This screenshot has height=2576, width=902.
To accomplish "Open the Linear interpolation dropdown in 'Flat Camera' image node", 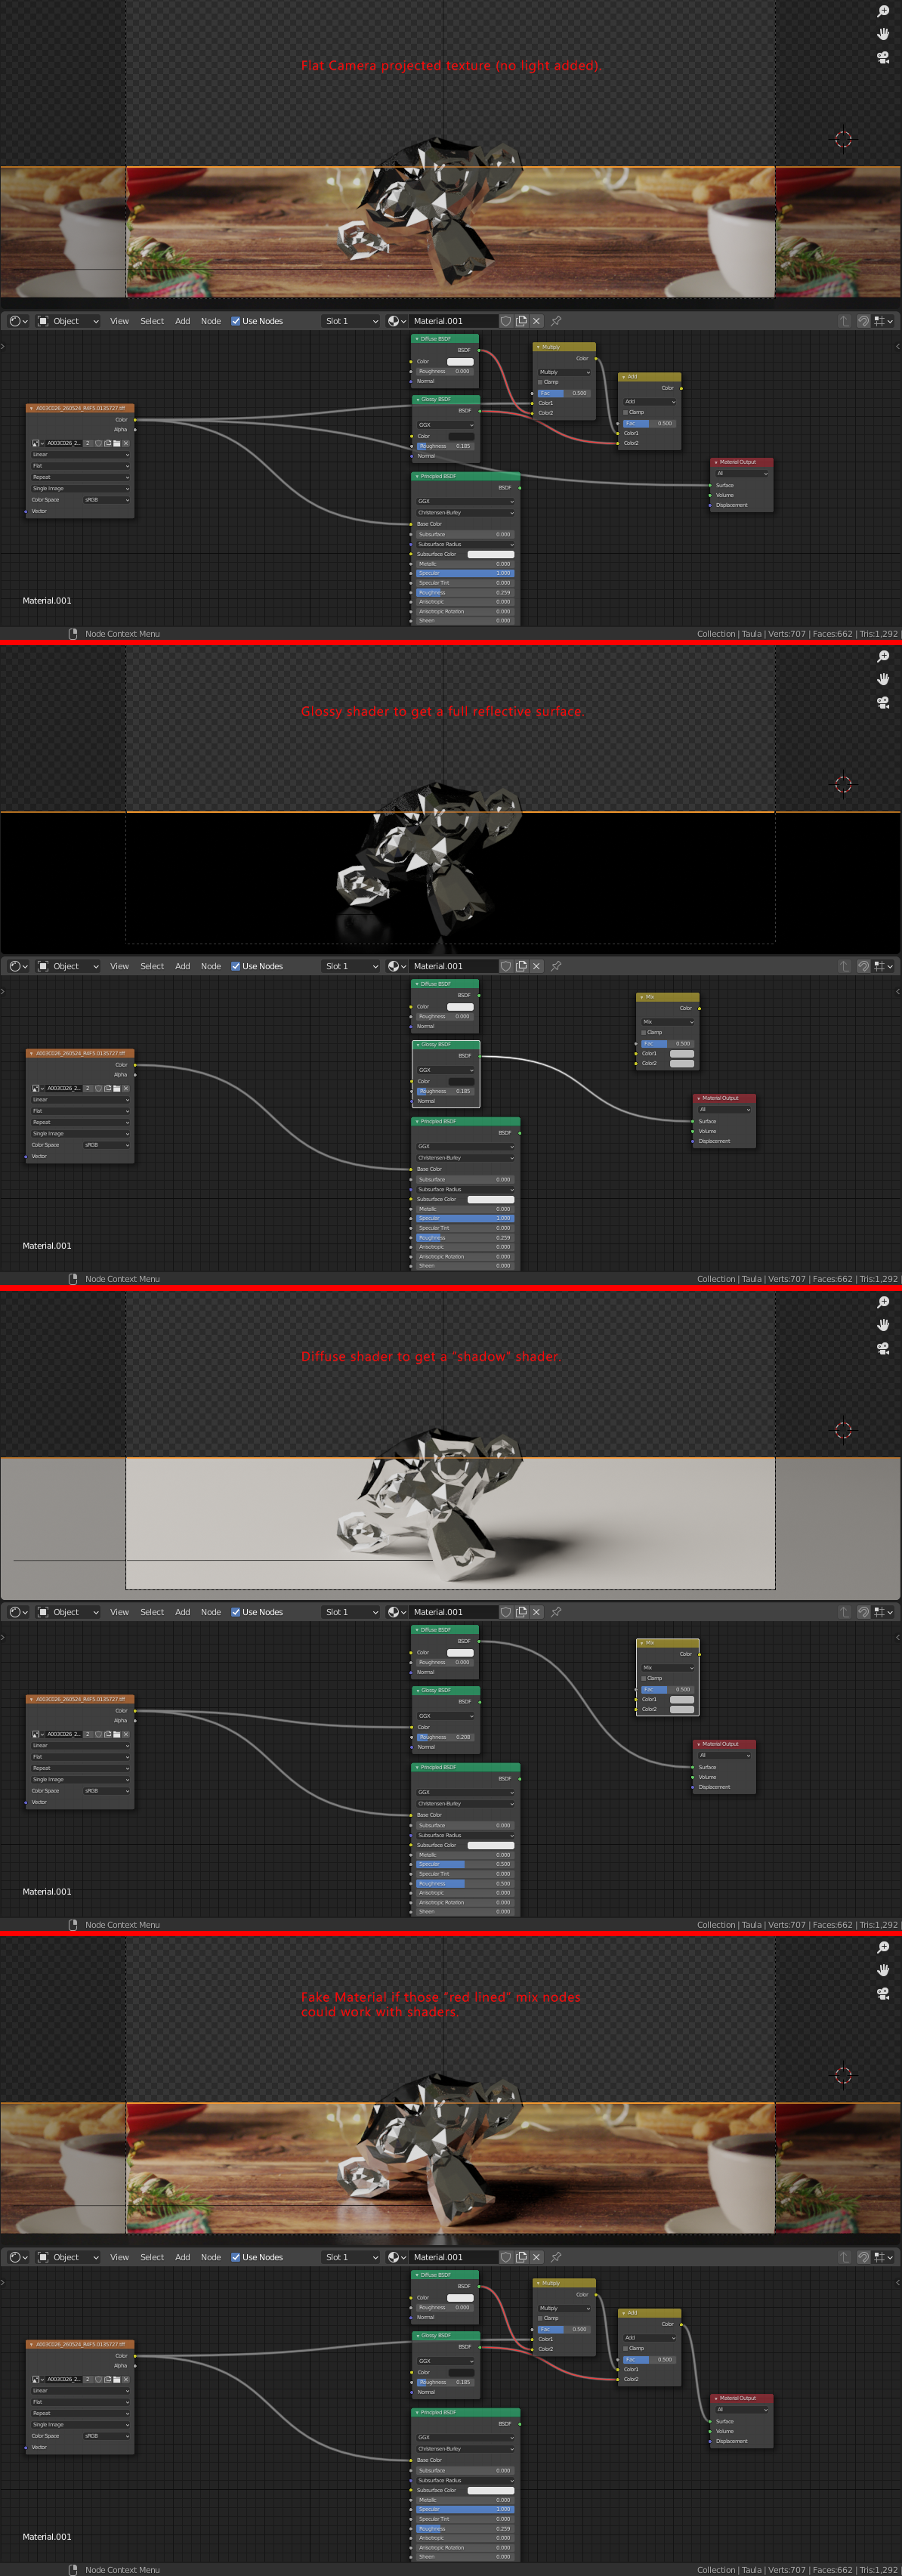I will 80,454.
